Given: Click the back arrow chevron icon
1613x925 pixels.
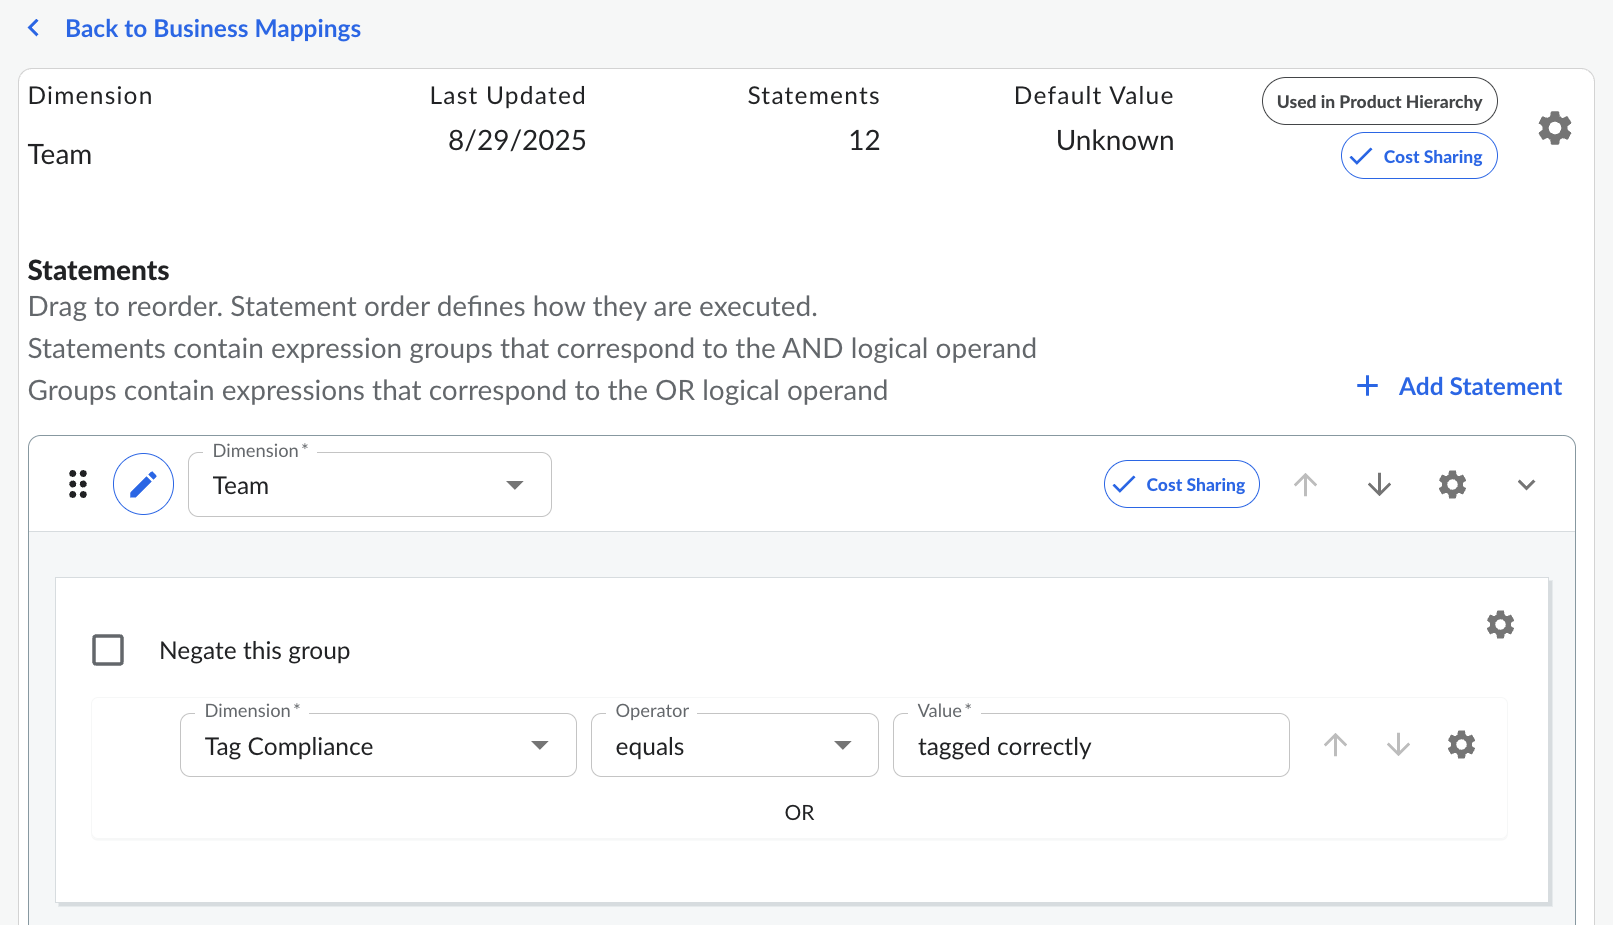Looking at the screenshot, I should [x=34, y=28].
